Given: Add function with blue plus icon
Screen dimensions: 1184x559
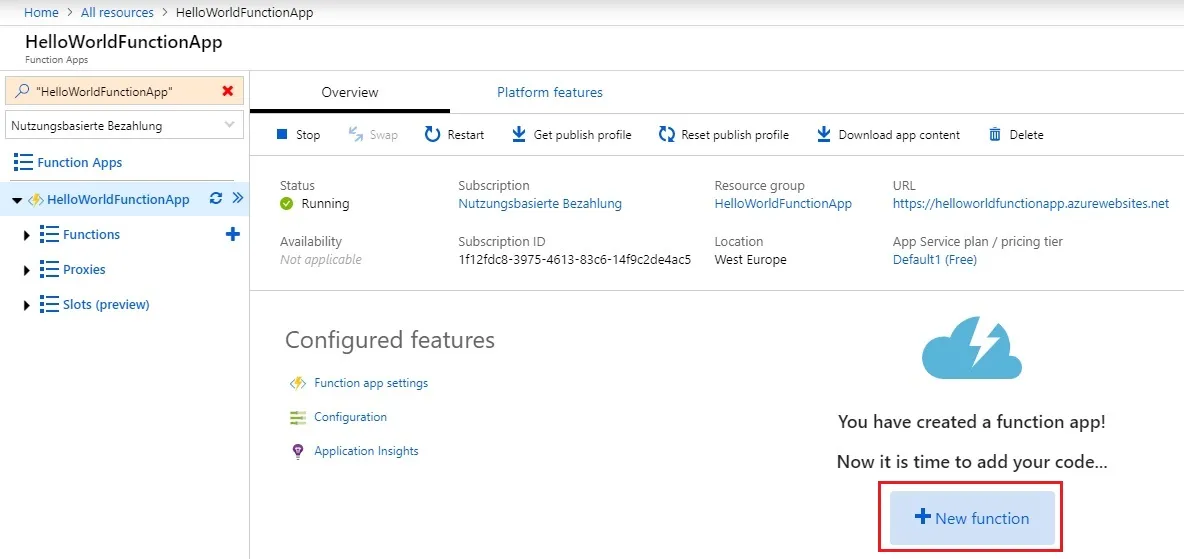Looking at the screenshot, I should (233, 234).
